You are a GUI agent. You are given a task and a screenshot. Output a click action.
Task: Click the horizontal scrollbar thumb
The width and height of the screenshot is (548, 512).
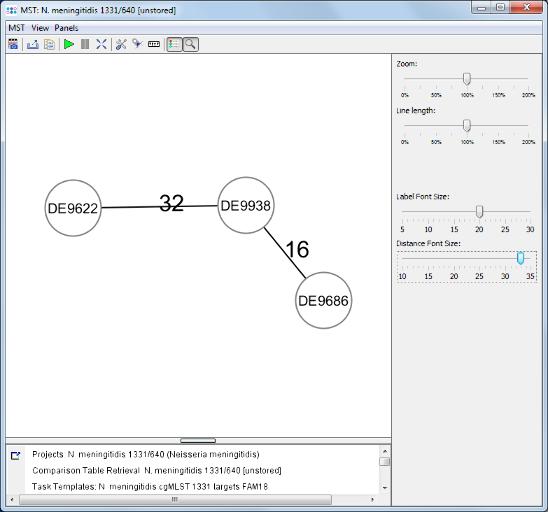point(175,499)
